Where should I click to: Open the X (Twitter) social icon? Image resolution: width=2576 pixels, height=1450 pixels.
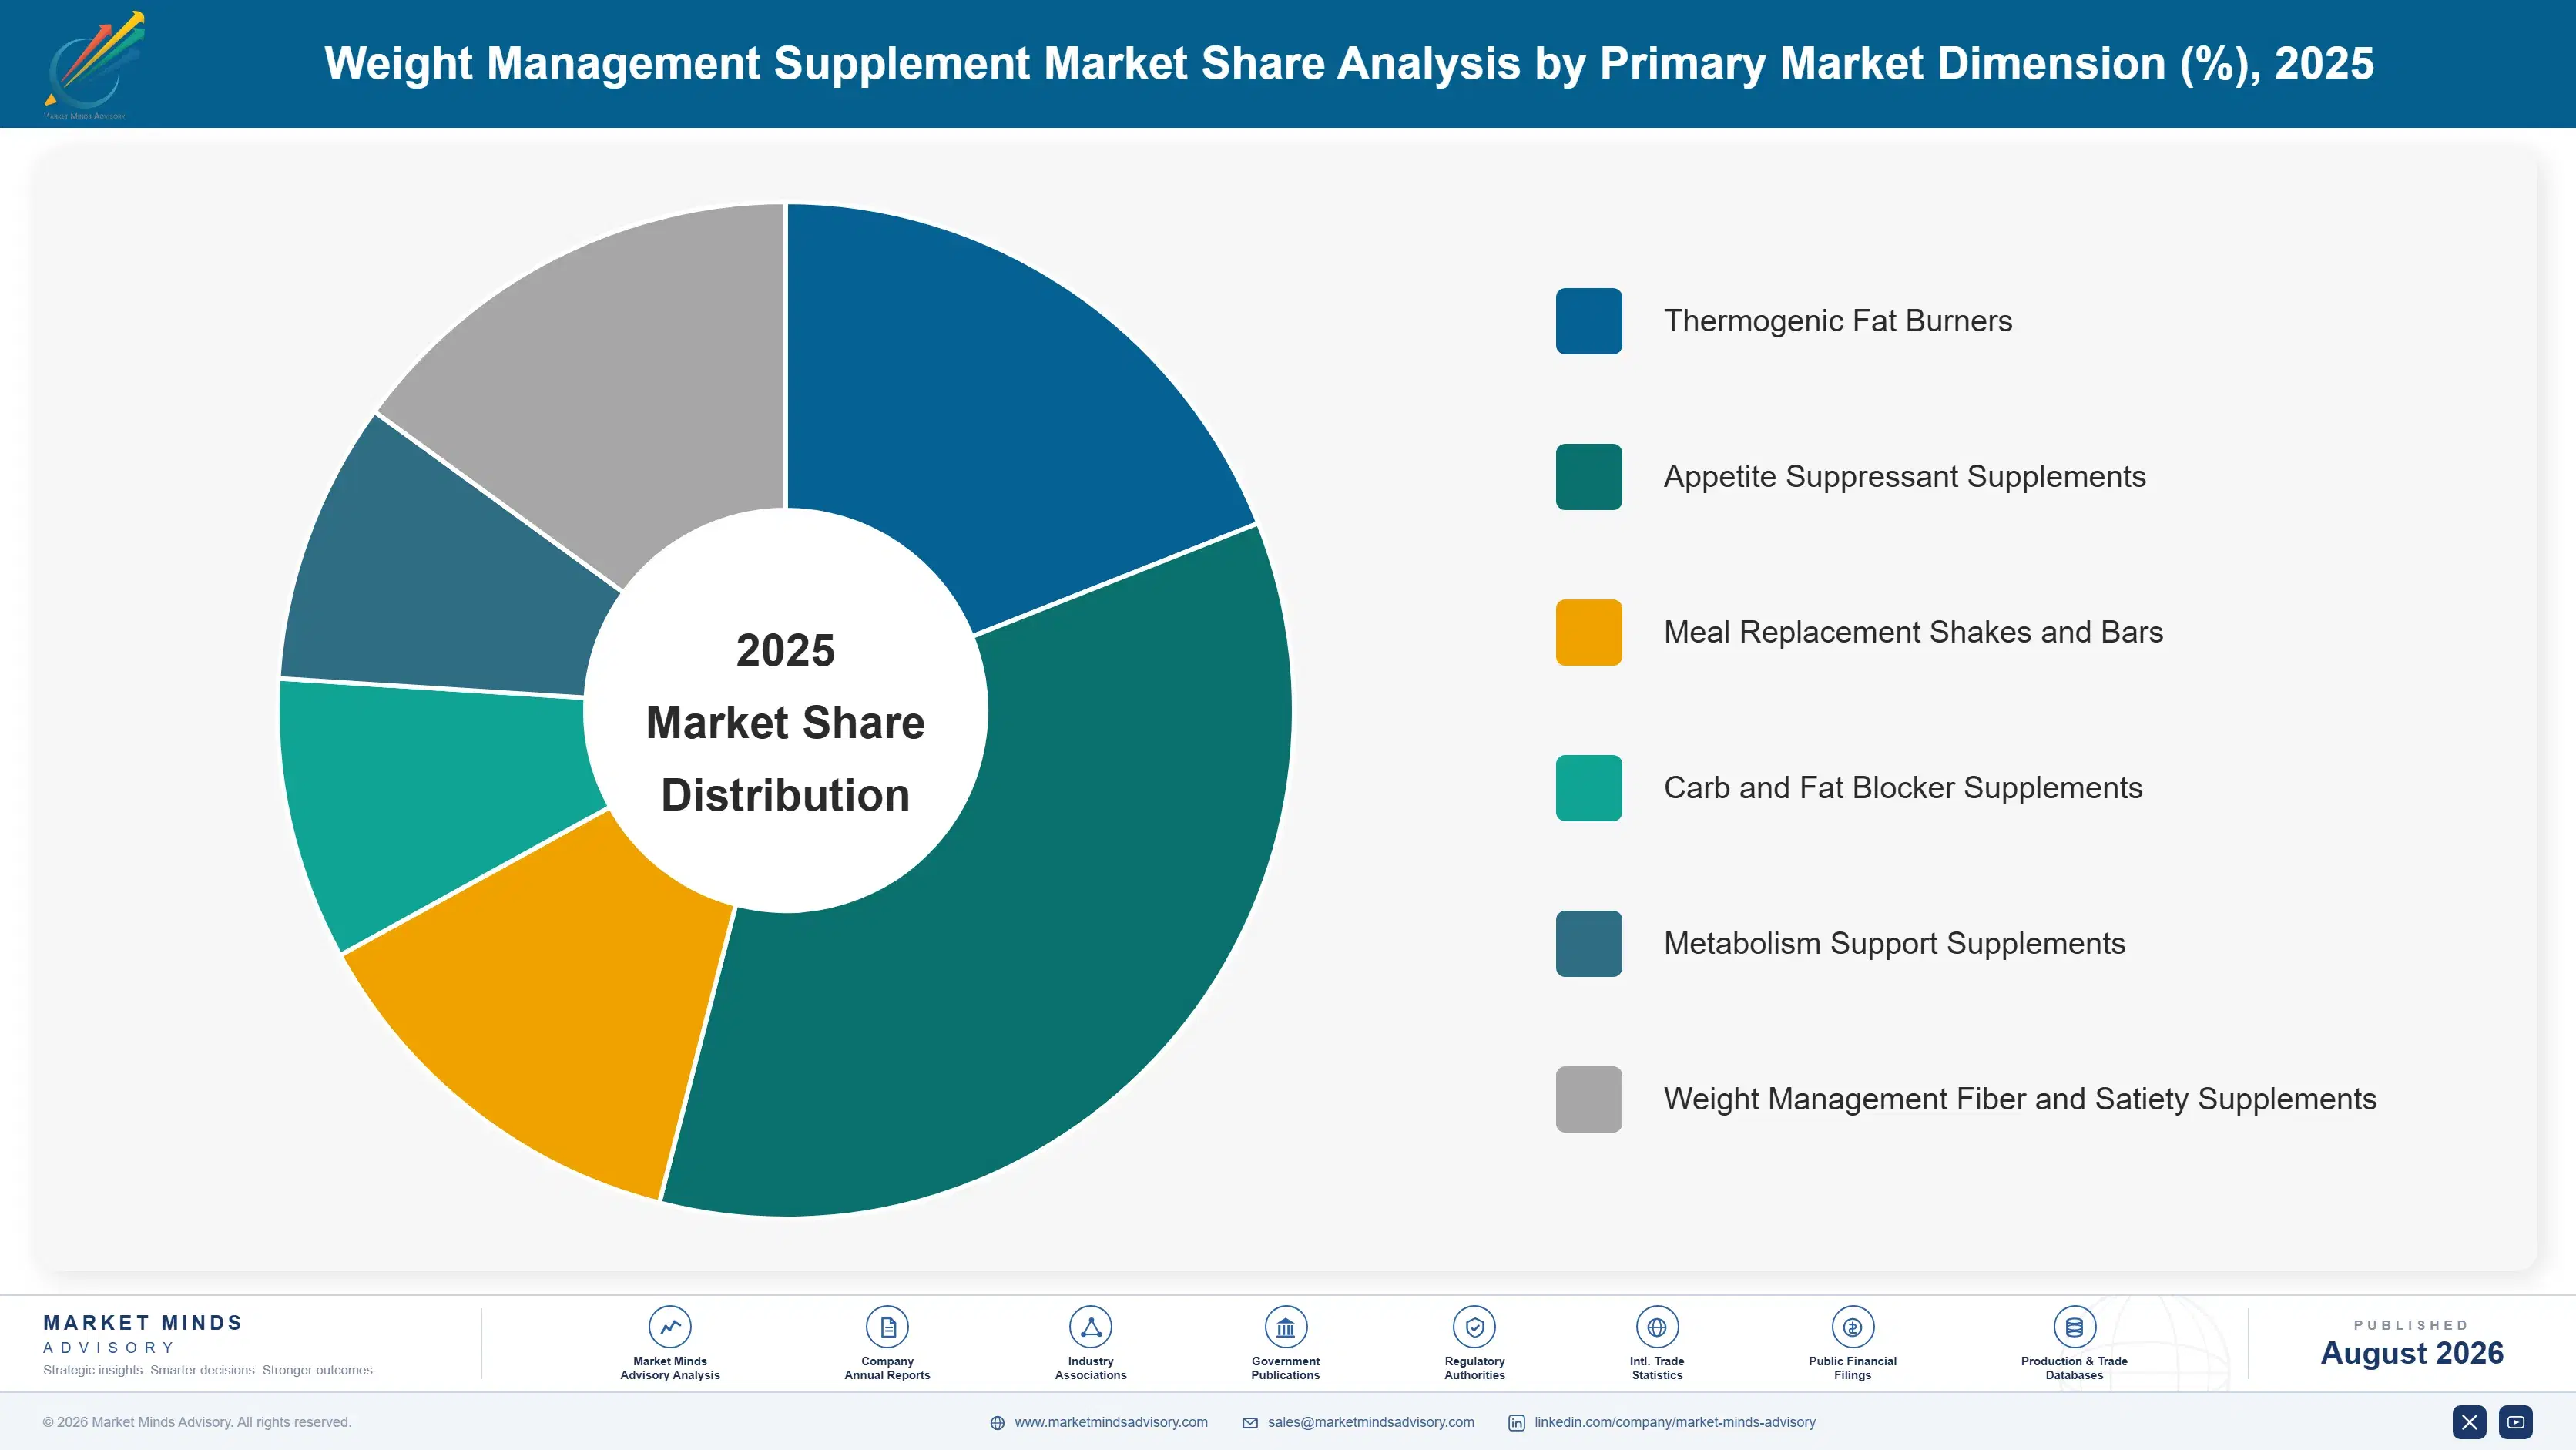point(2469,1422)
